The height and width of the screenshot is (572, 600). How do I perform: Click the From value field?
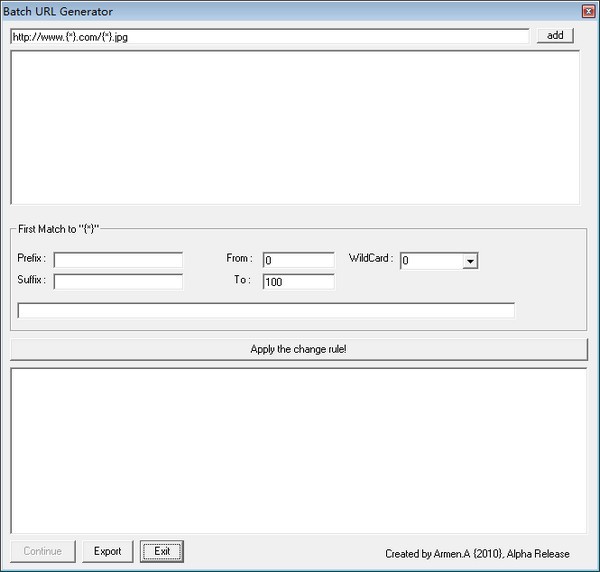point(298,260)
